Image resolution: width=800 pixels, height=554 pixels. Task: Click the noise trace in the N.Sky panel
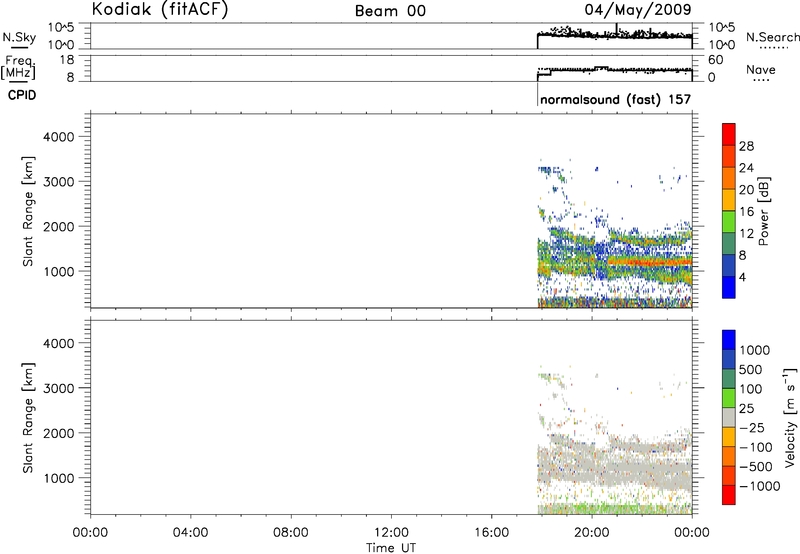[x=615, y=35]
